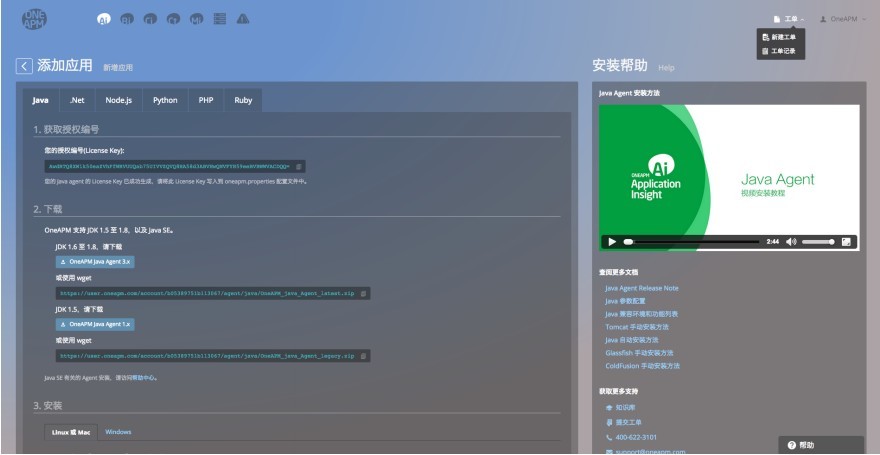Click the 新增应用 breadcrumb text
The image size is (880, 455).
coord(118,68)
